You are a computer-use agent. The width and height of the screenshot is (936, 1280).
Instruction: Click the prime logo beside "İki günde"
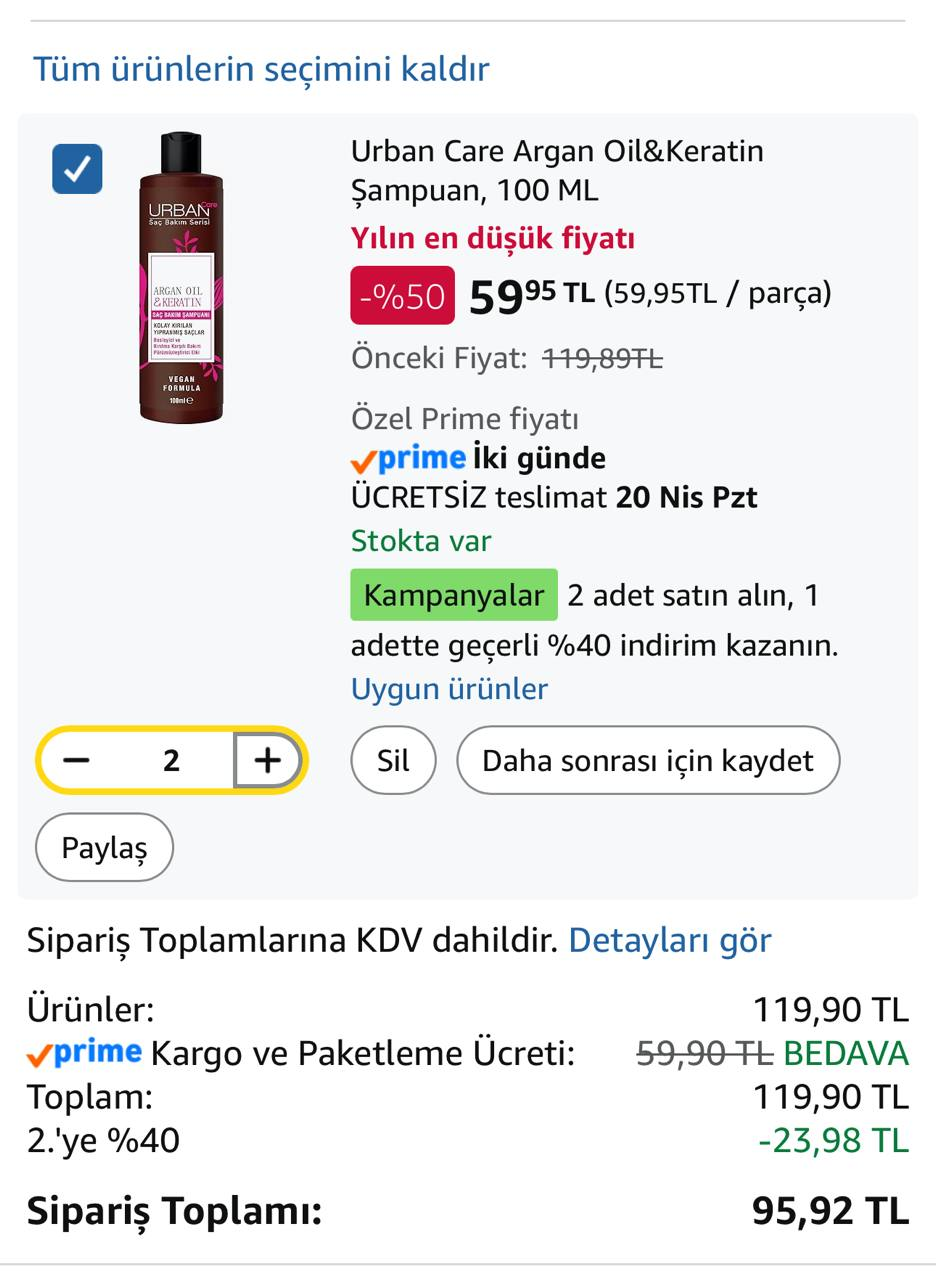tap(409, 459)
